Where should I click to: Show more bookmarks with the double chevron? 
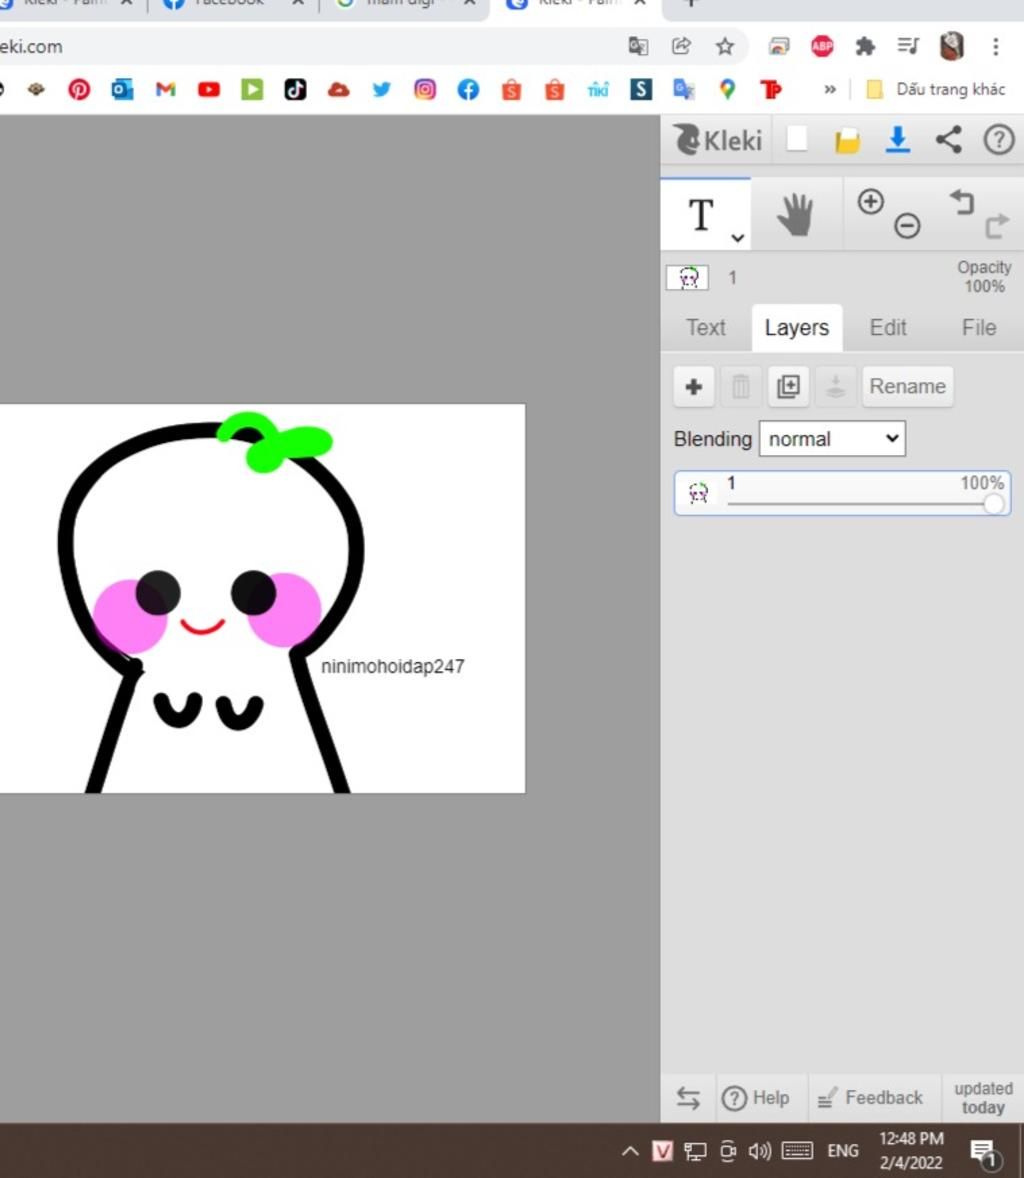tap(829, 89)
